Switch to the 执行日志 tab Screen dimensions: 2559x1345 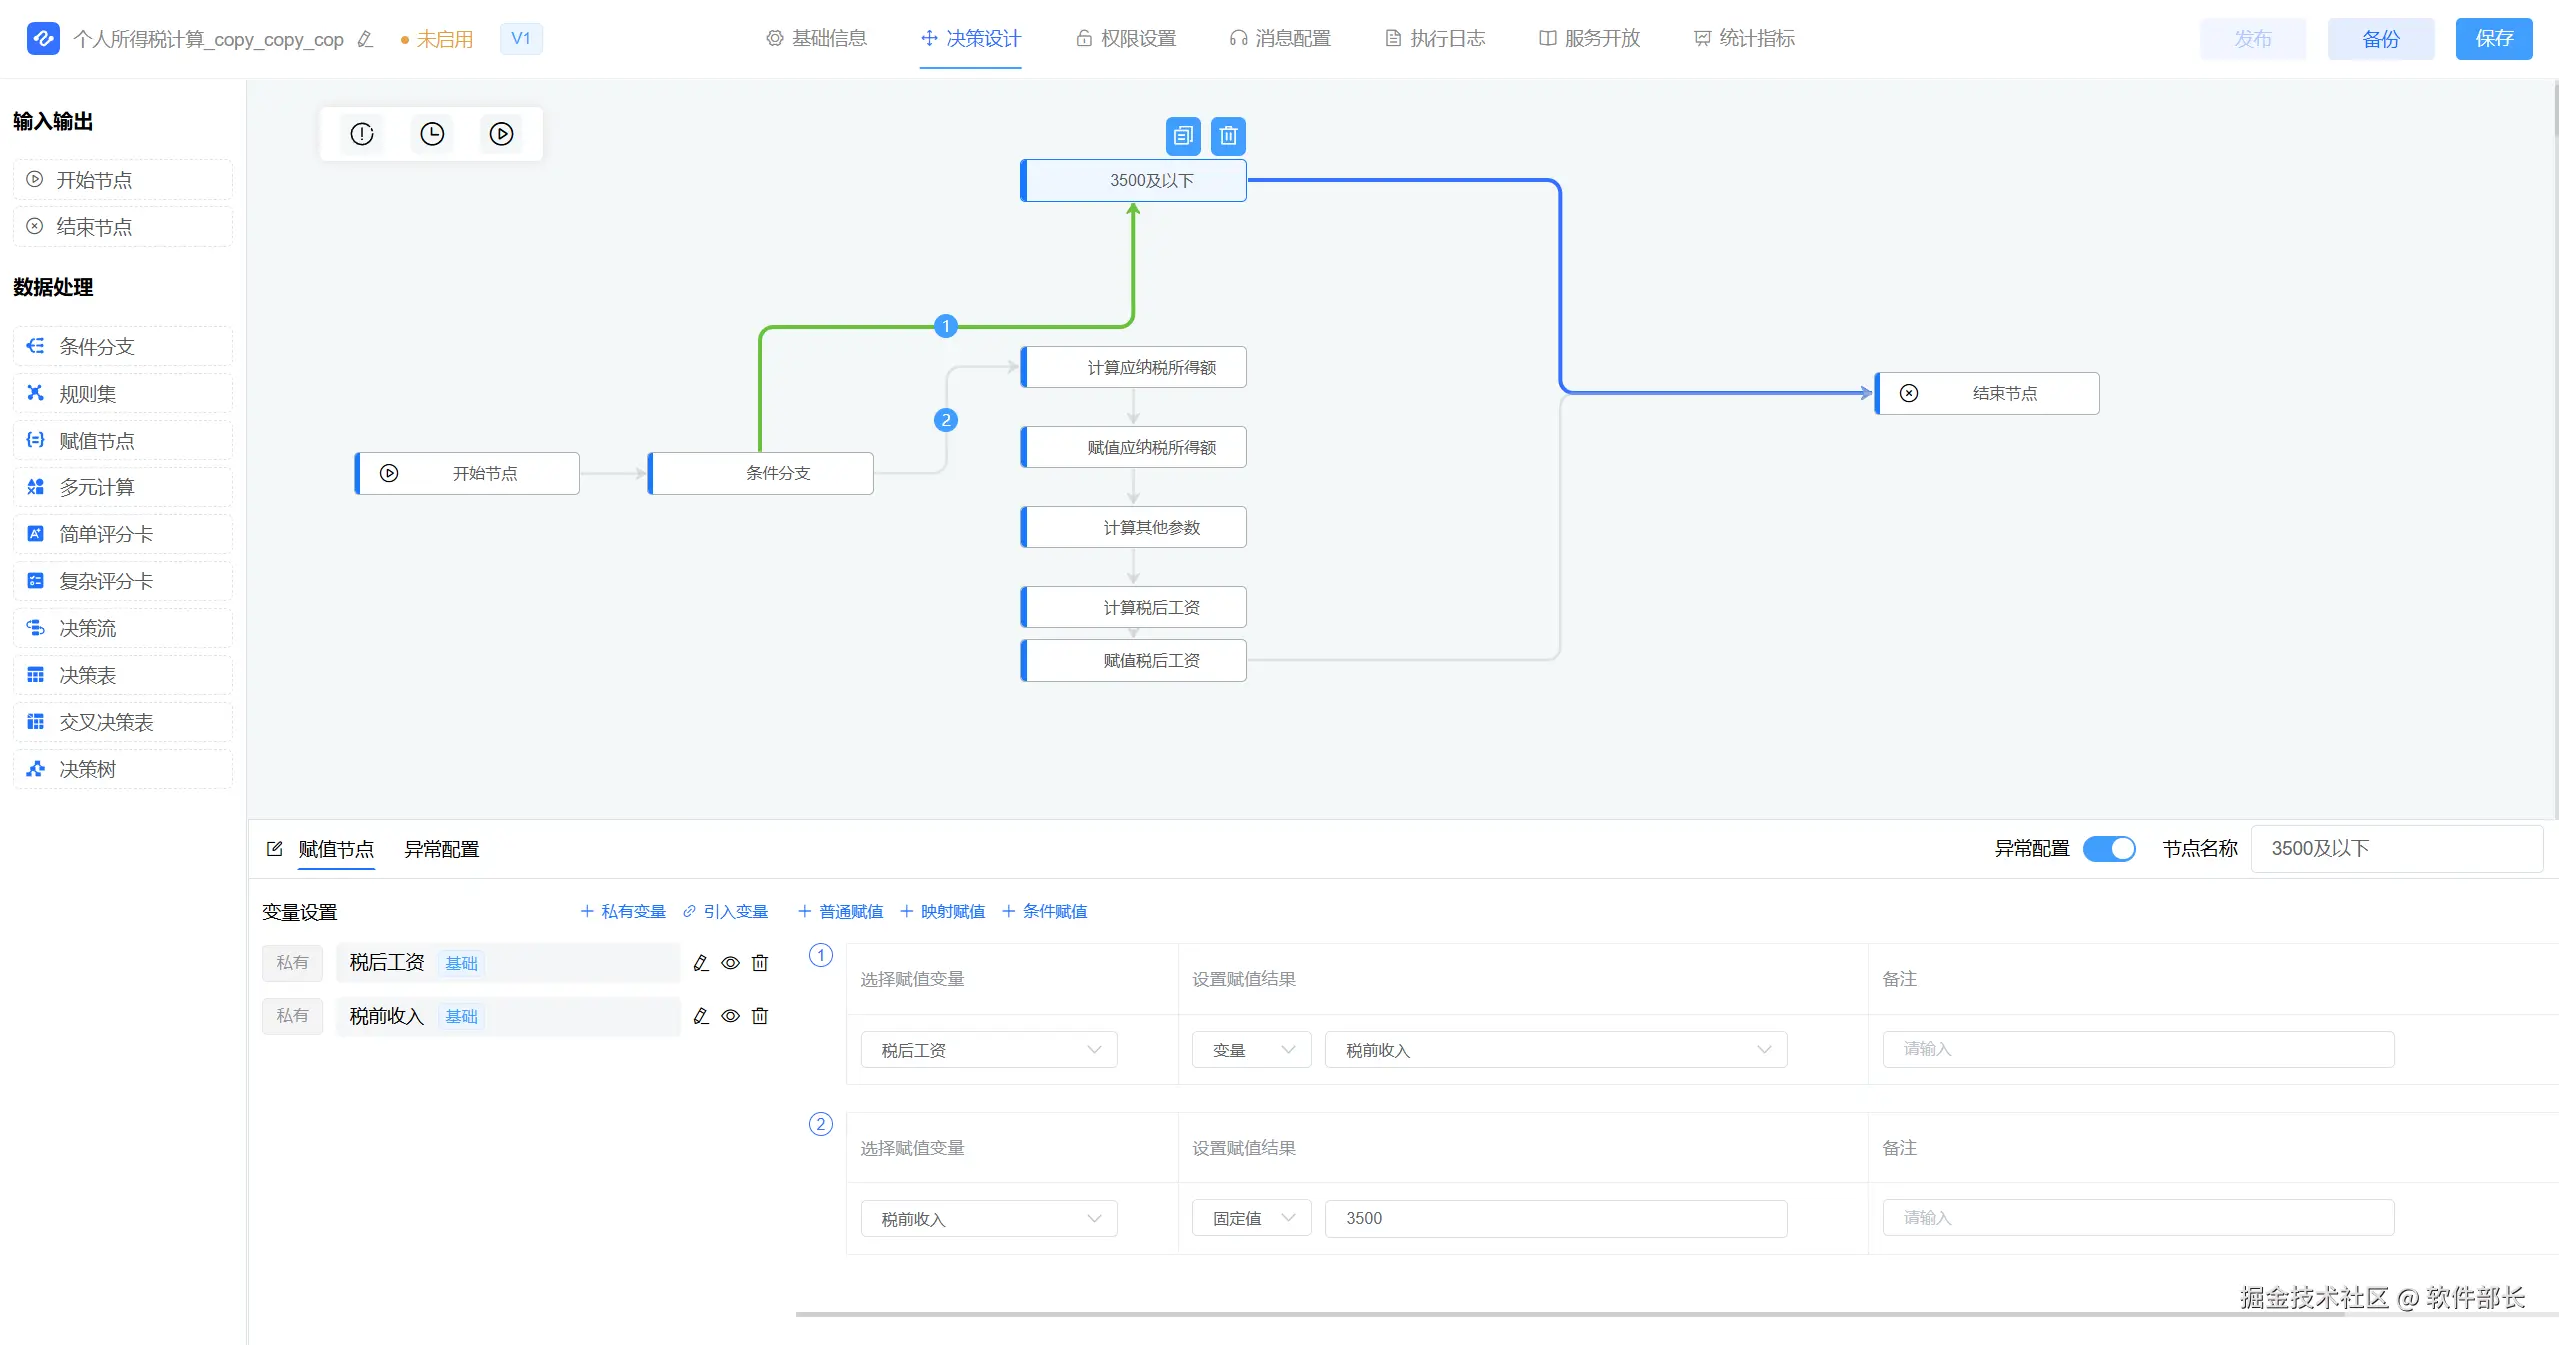click(1435, 39)
